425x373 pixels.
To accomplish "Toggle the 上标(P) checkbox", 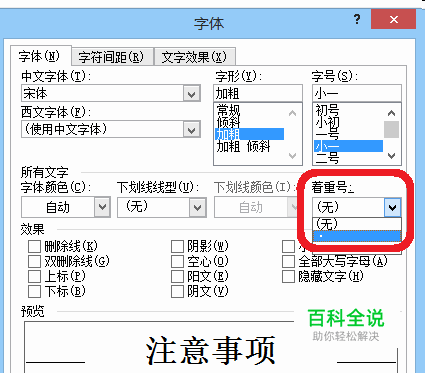I will [34, 276].
